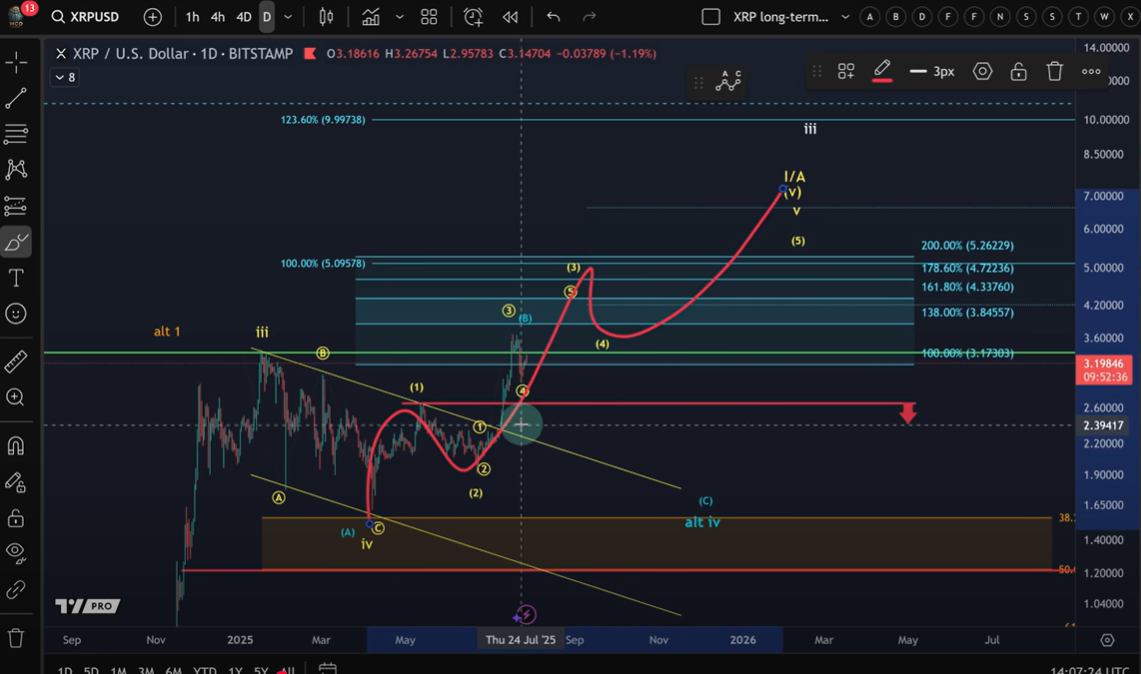Open chart settings gear at axis corner
Viewport: 1141px width, 674px height.
1107,640
